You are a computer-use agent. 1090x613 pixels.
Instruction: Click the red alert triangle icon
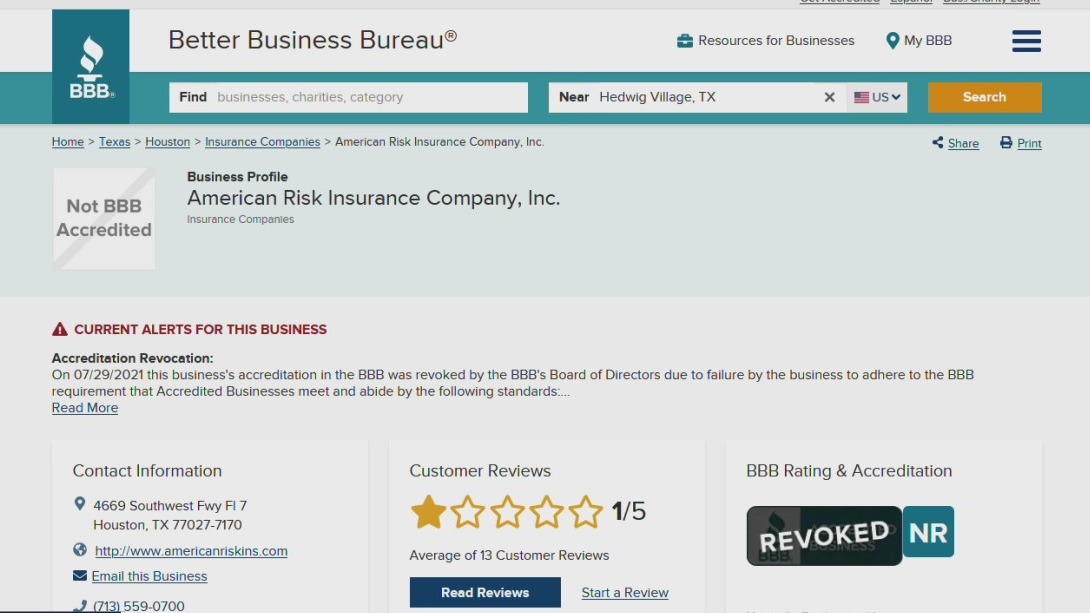pos(58,328)
